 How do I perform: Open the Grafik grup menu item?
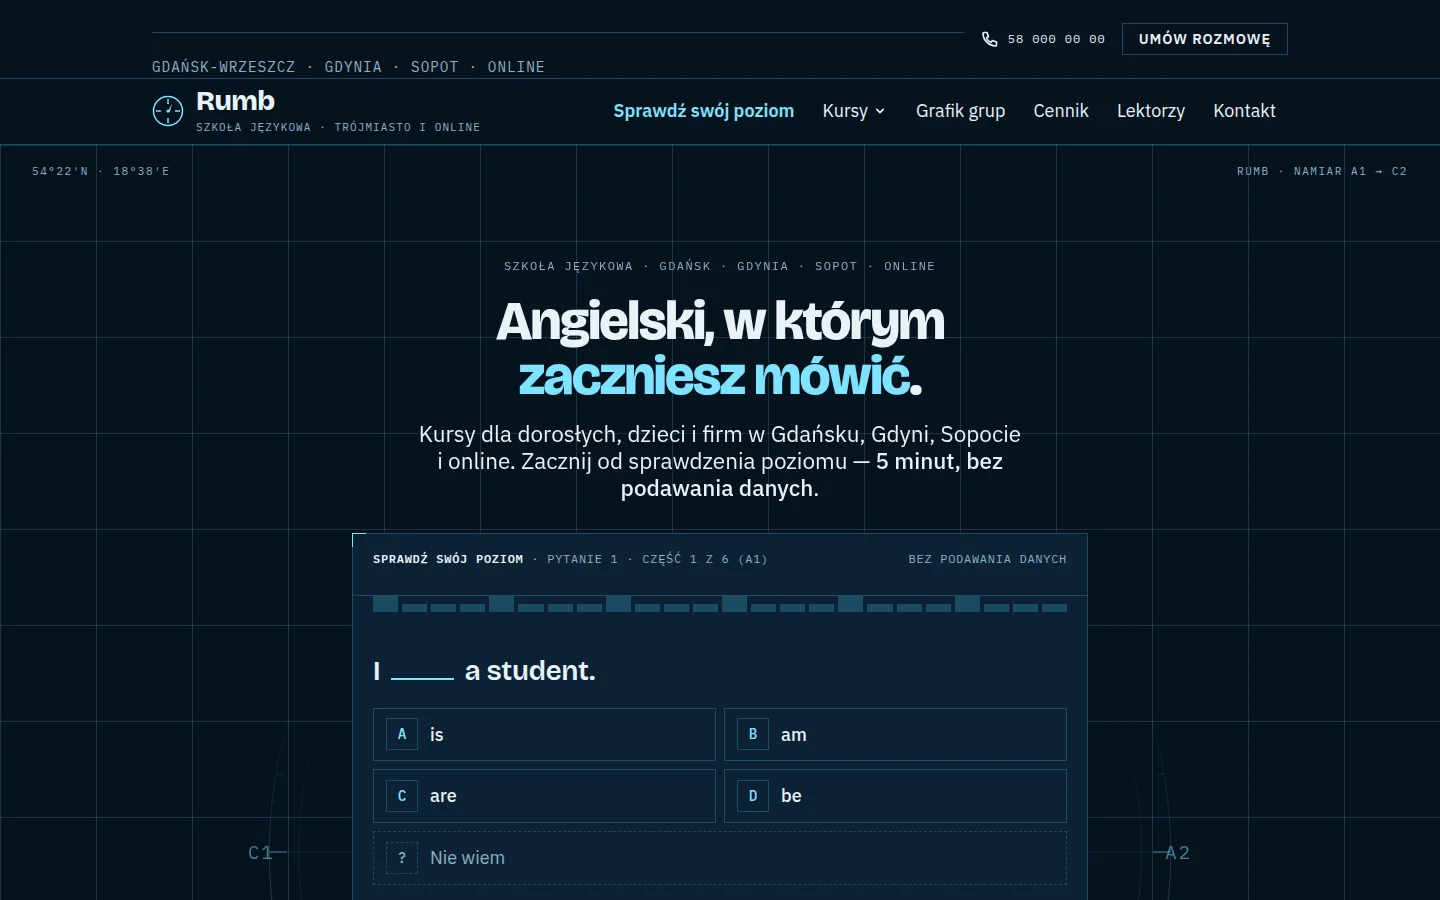pos(960,111)
